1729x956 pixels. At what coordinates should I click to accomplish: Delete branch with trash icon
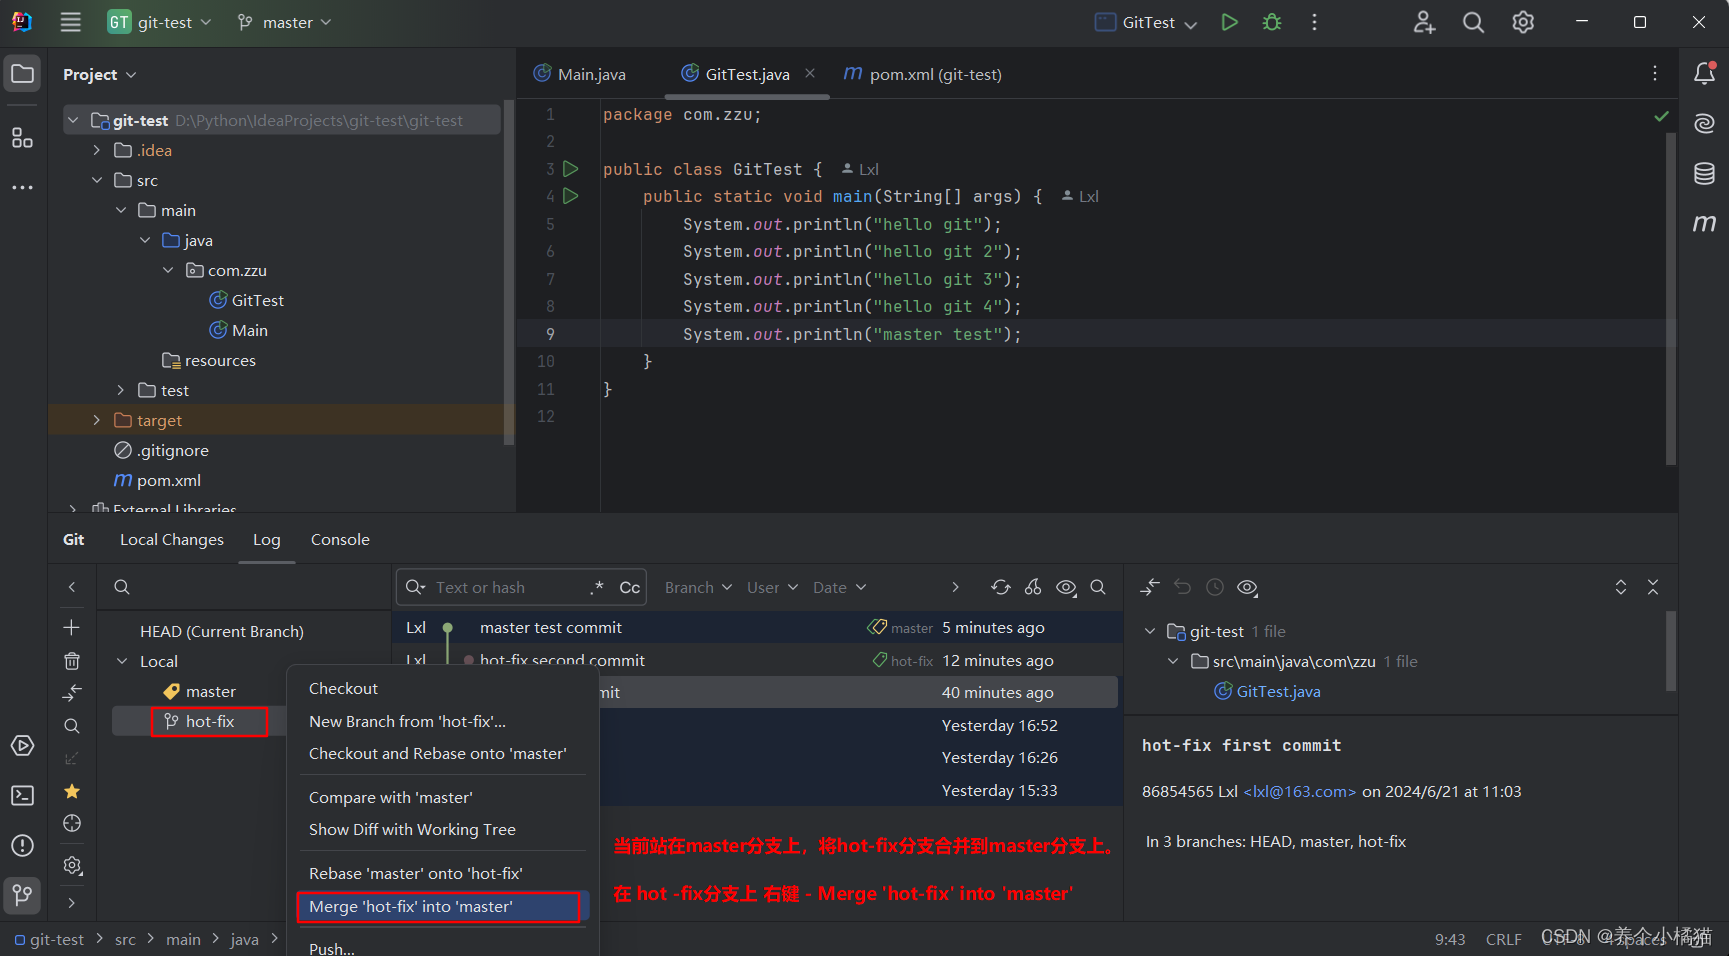click(x=72, y=661)
